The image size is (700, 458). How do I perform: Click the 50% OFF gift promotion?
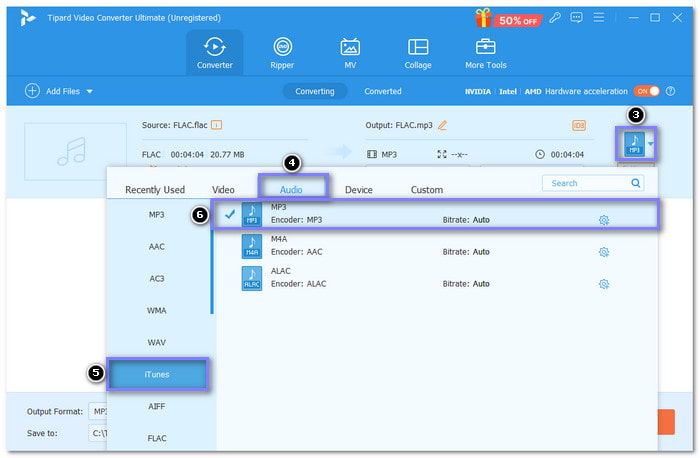[x=508, y=19]
